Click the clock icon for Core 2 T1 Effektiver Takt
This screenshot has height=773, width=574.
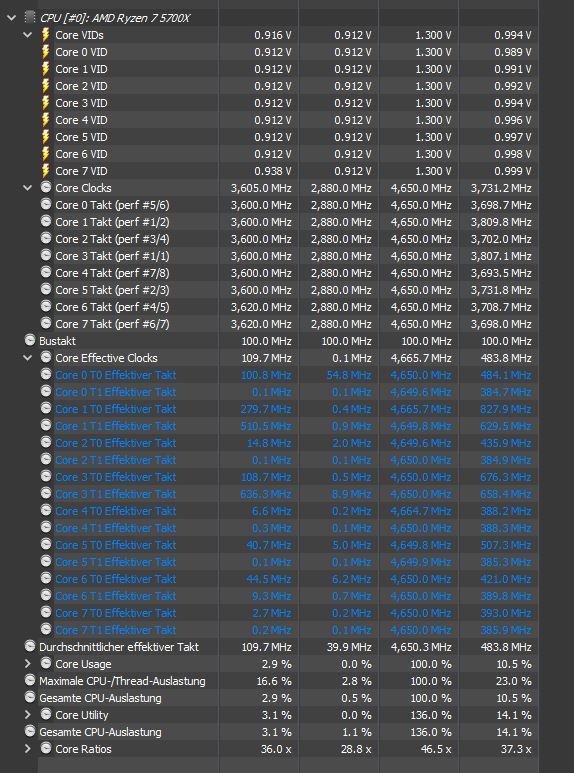coord(46,459)
